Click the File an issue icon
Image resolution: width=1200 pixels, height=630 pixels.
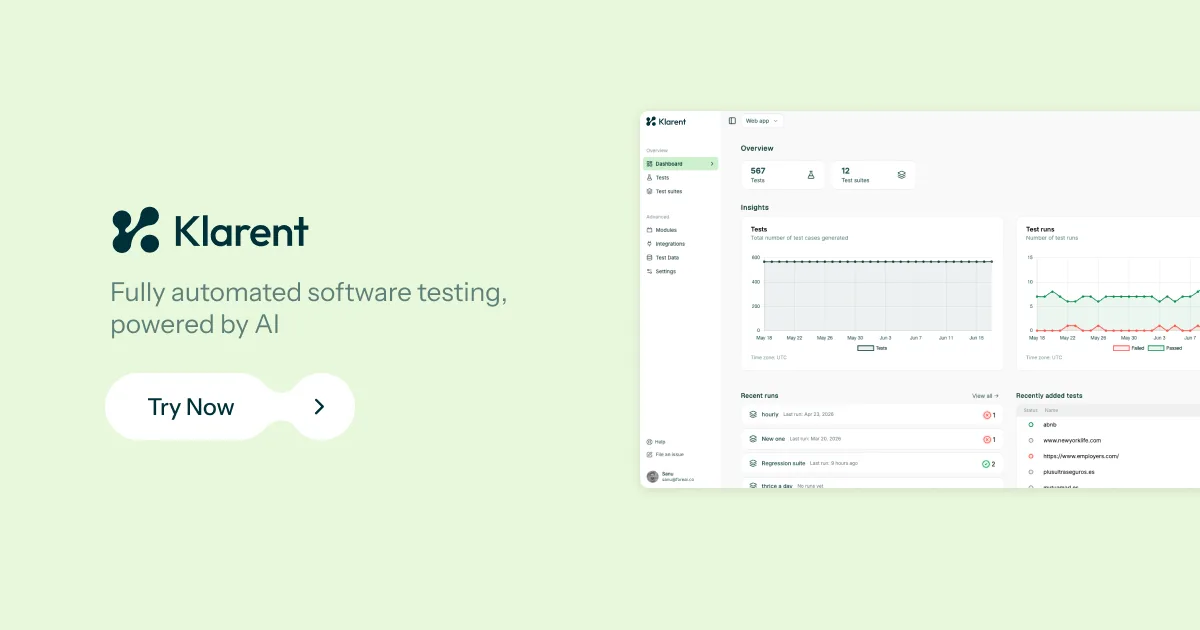coord(649,454)
